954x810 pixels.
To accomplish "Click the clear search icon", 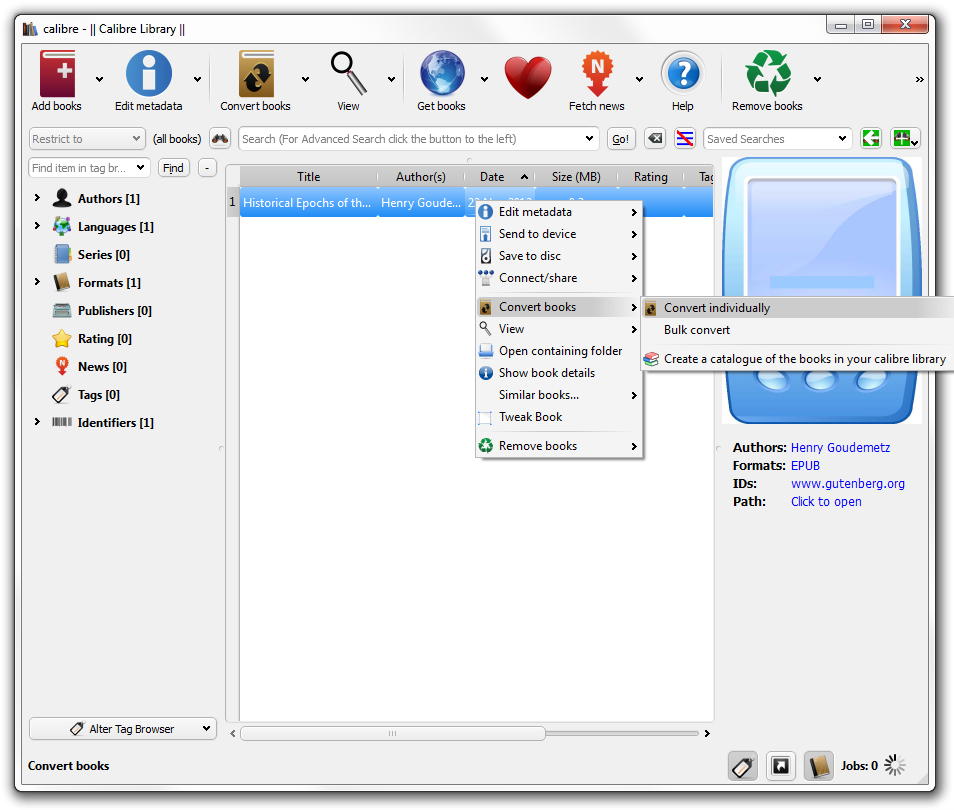I will [x=655, y=139].
